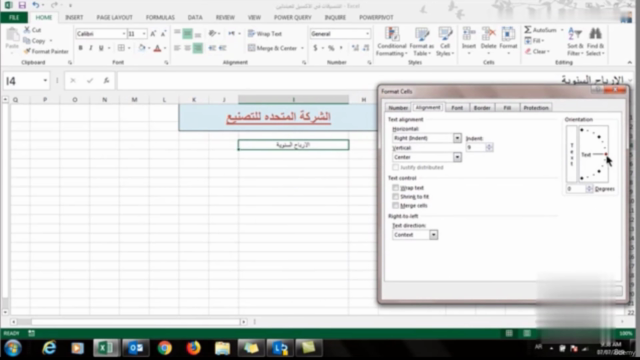Open the Format cells button in Cells group

pyautogui.click(x=508, y=40)
